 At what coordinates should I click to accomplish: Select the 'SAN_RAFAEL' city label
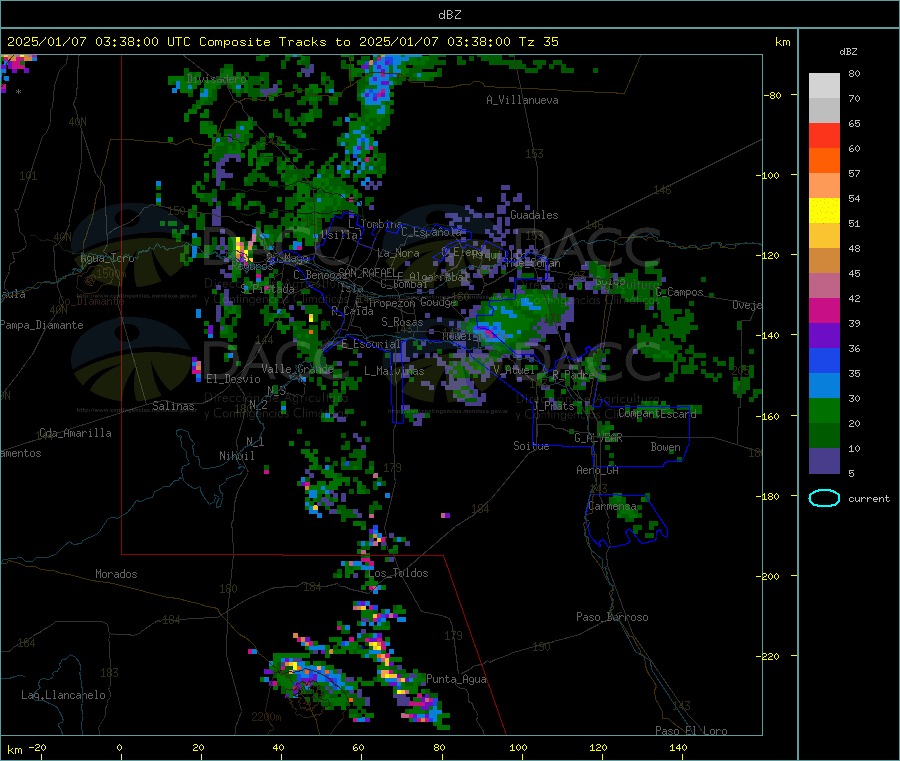pos(367,272)
